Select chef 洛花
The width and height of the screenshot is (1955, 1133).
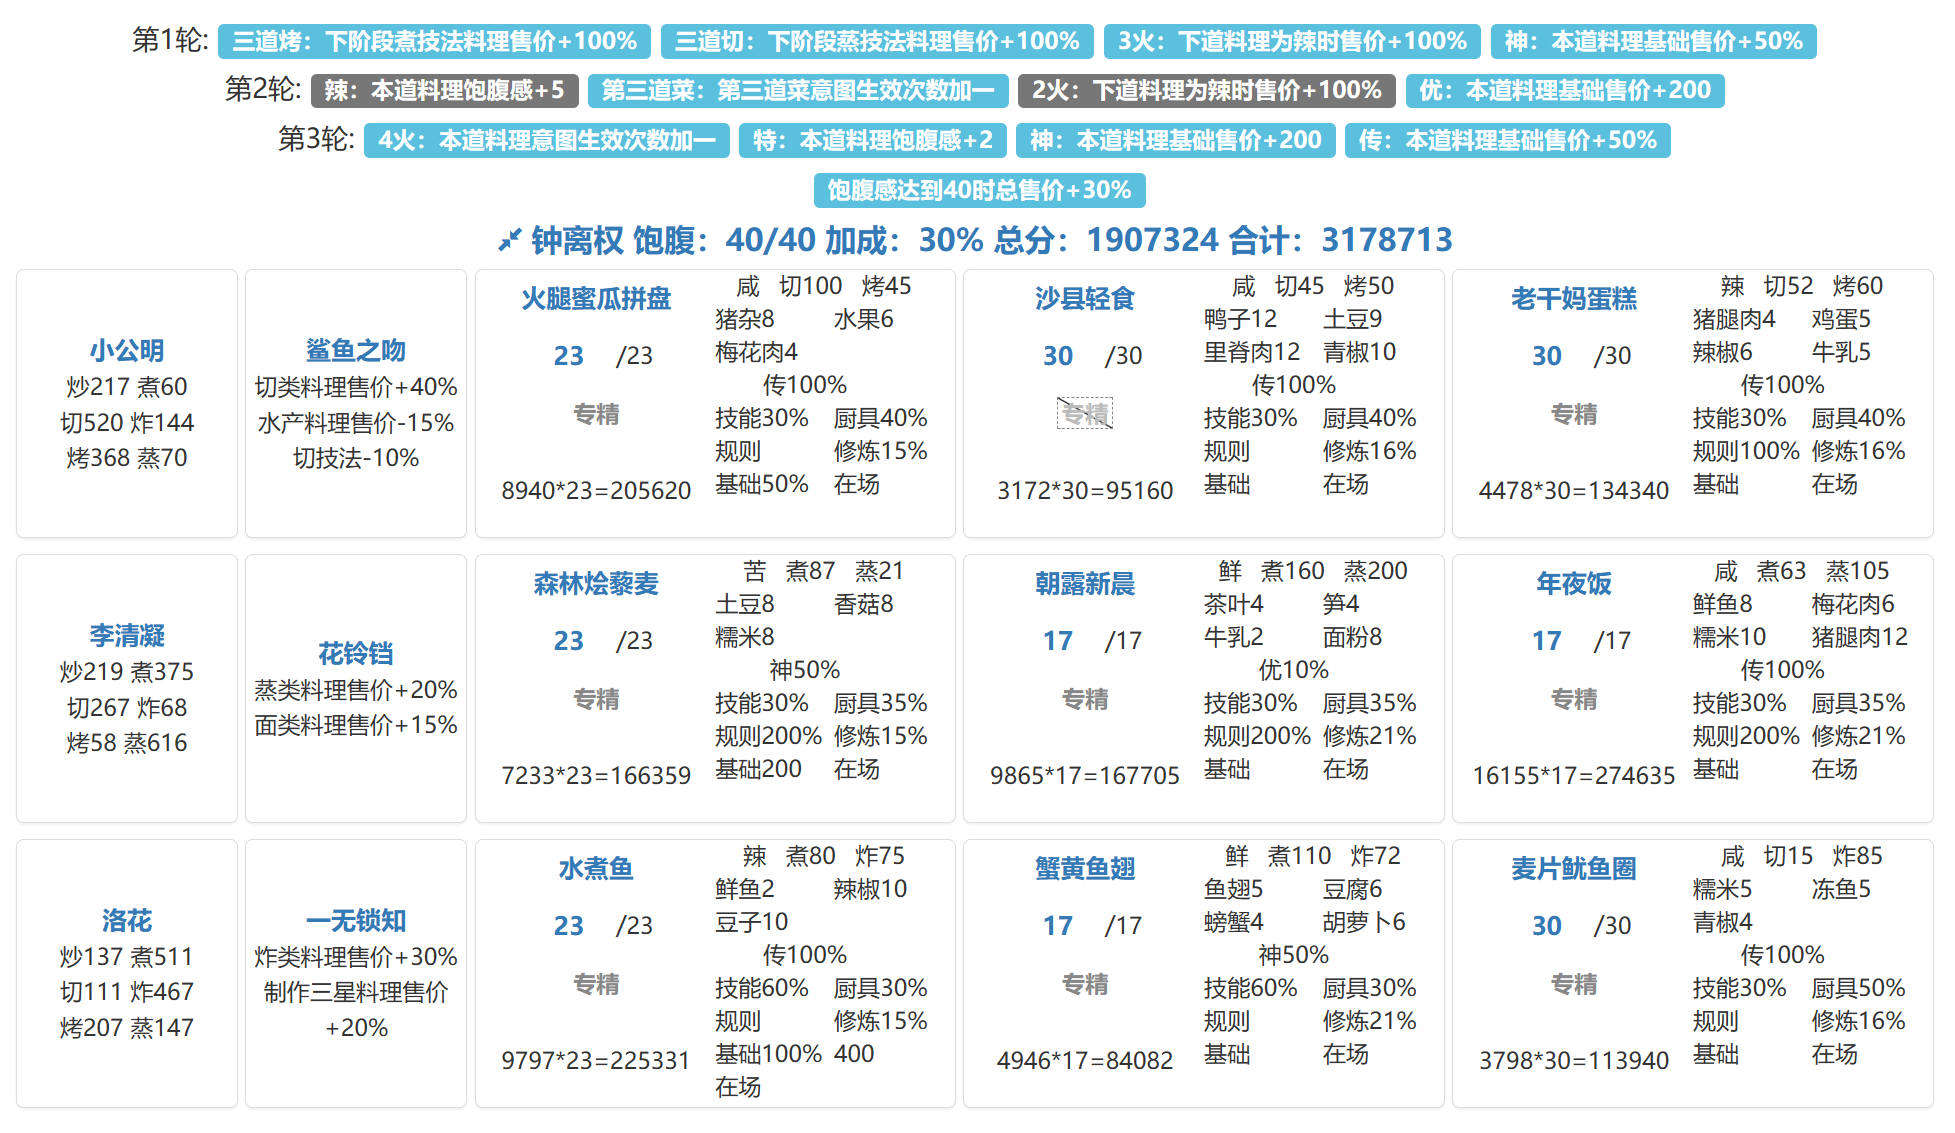127,920
